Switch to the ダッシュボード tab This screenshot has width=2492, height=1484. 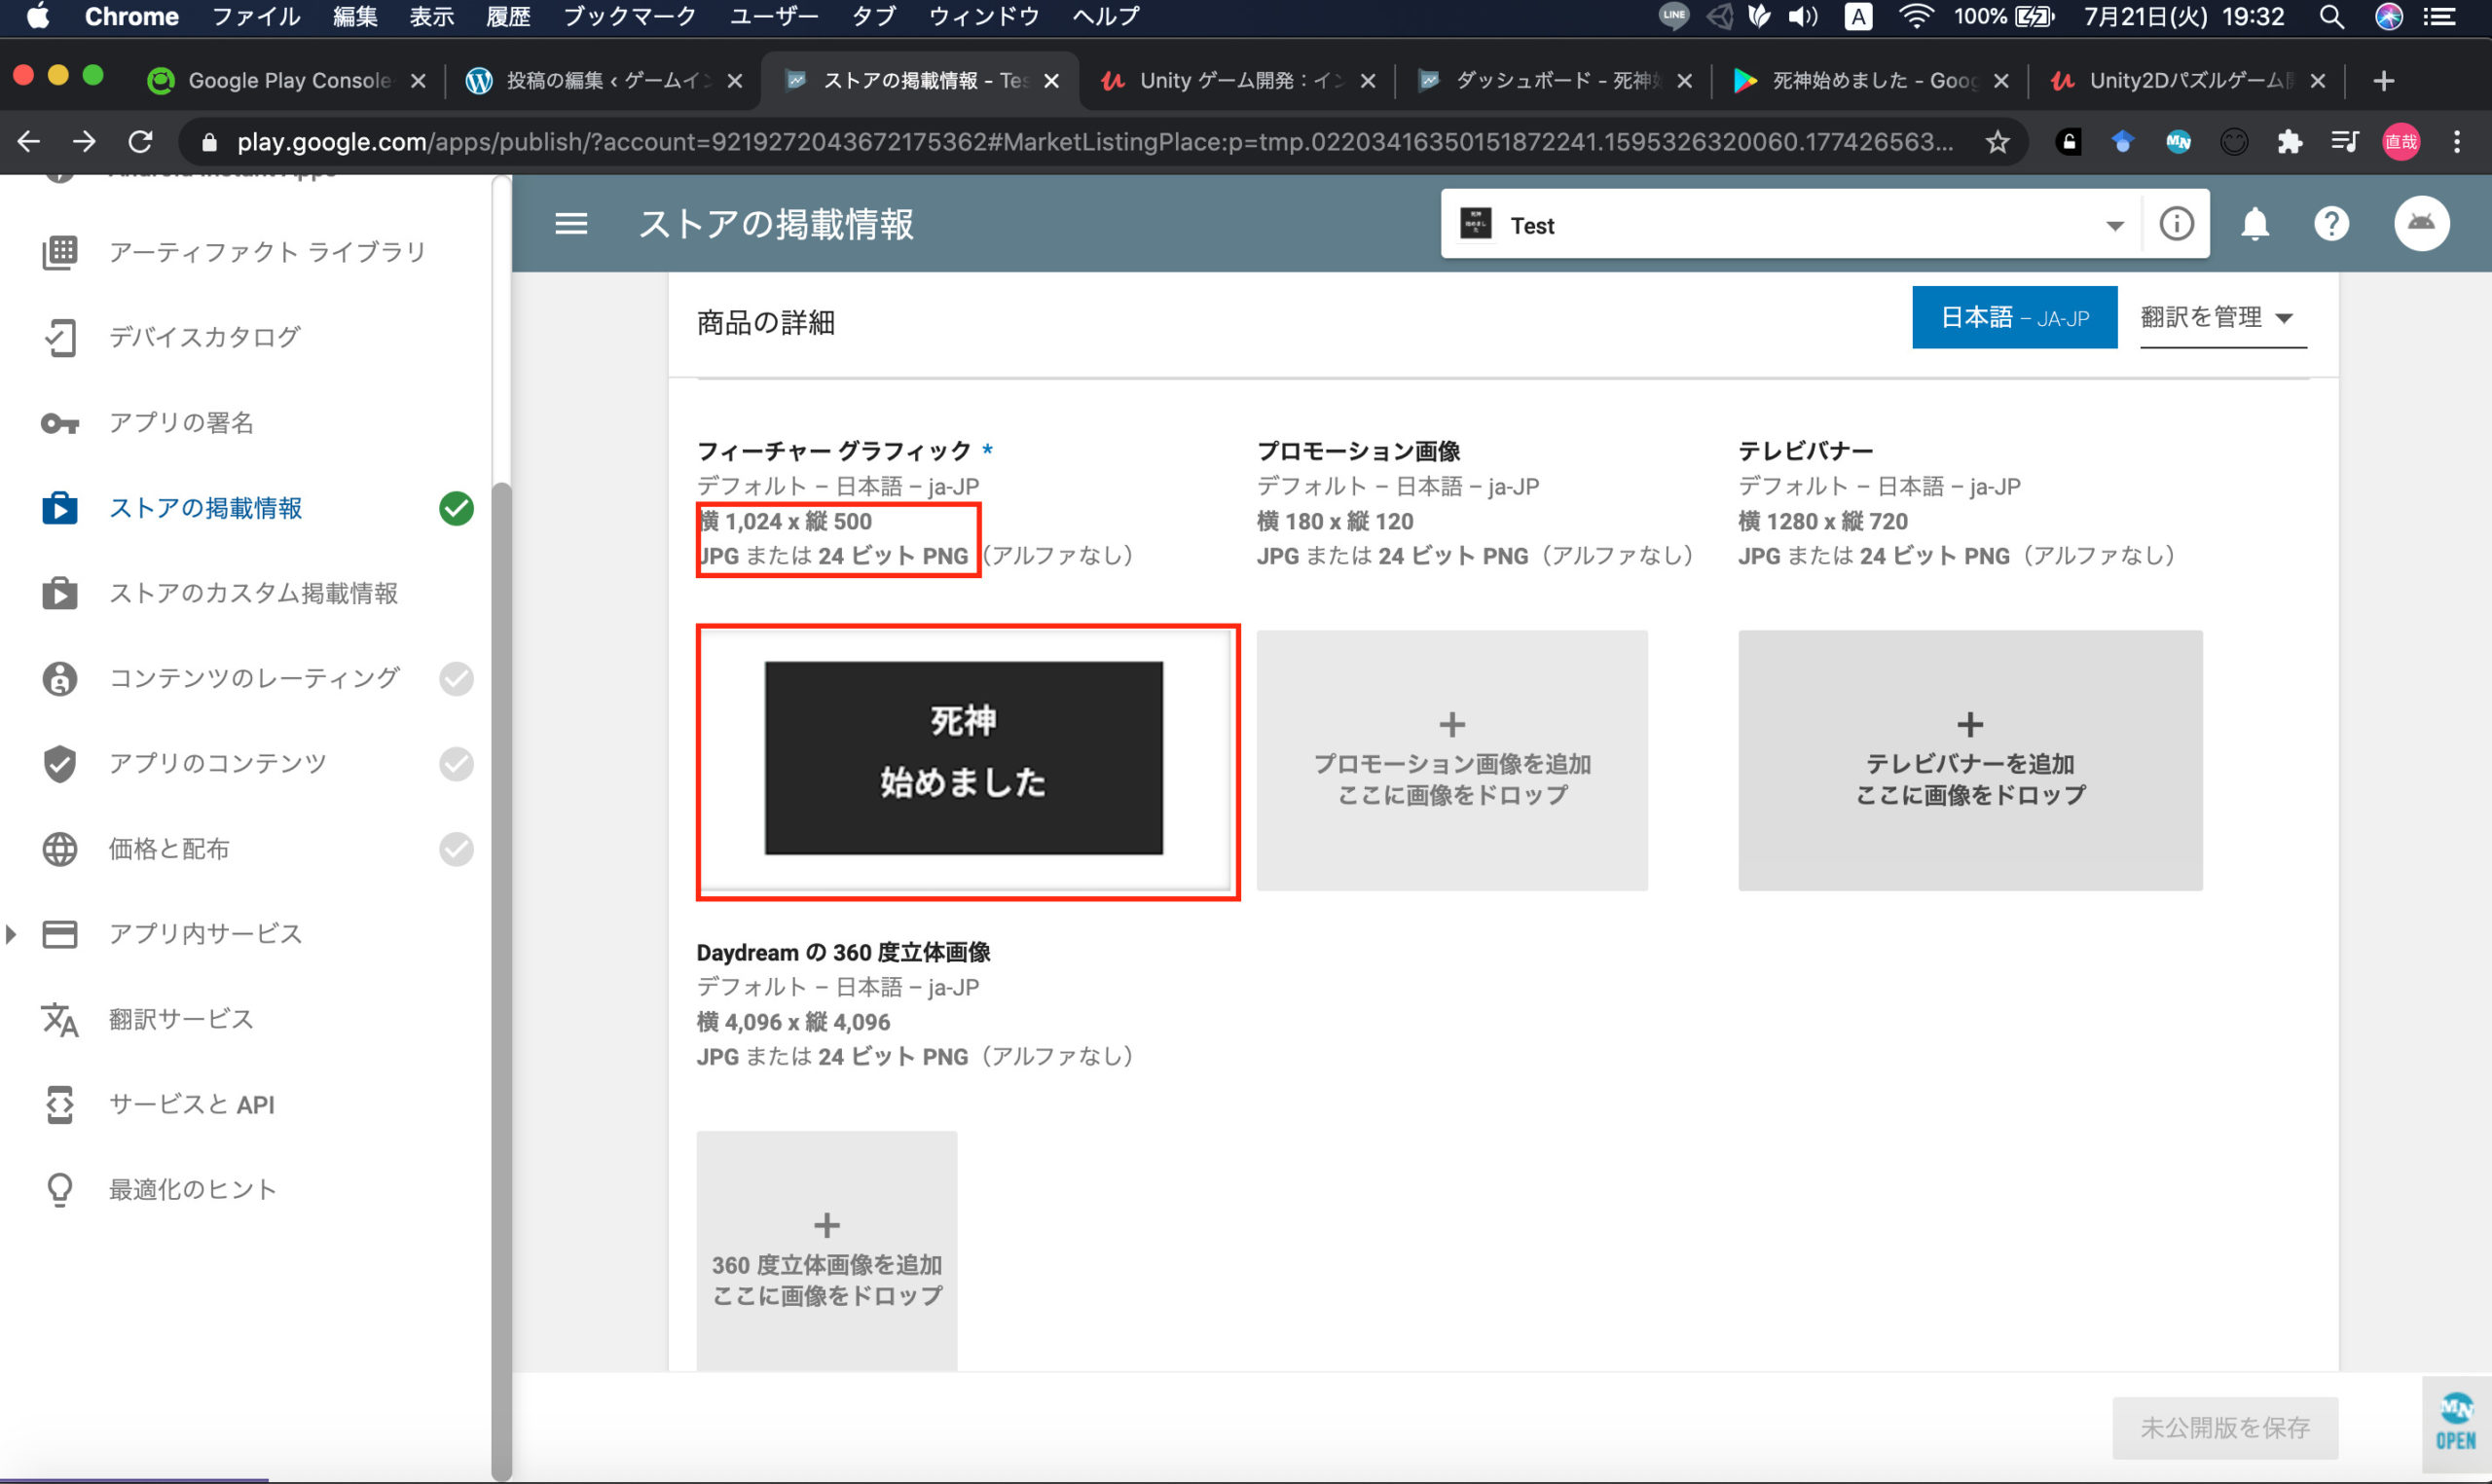[1553, 81]
